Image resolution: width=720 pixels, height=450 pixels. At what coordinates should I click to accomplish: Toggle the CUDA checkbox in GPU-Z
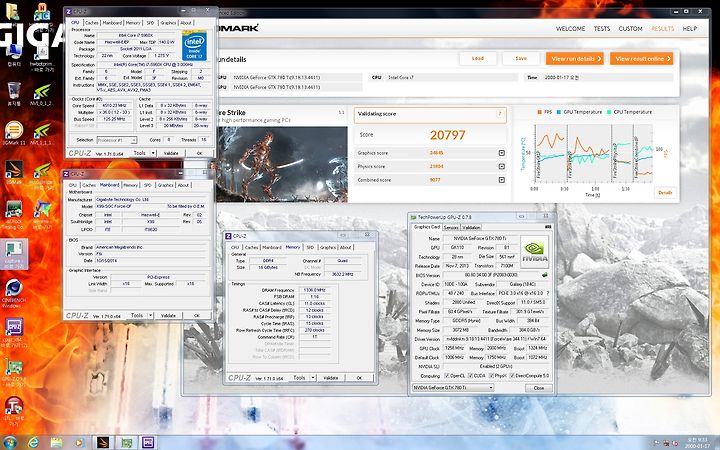[470, 376]
